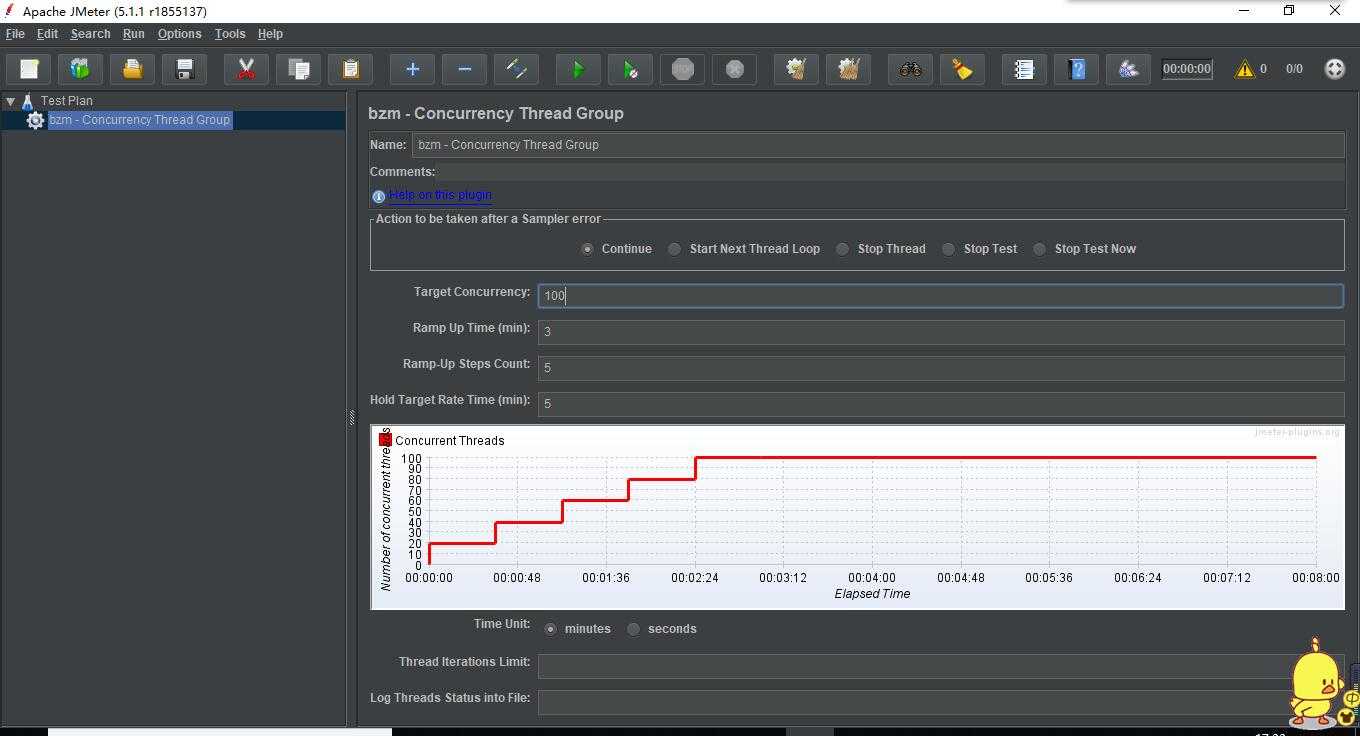Screen dimensions: 1360x736
Task: Open the Run menu
Action: 133,34
